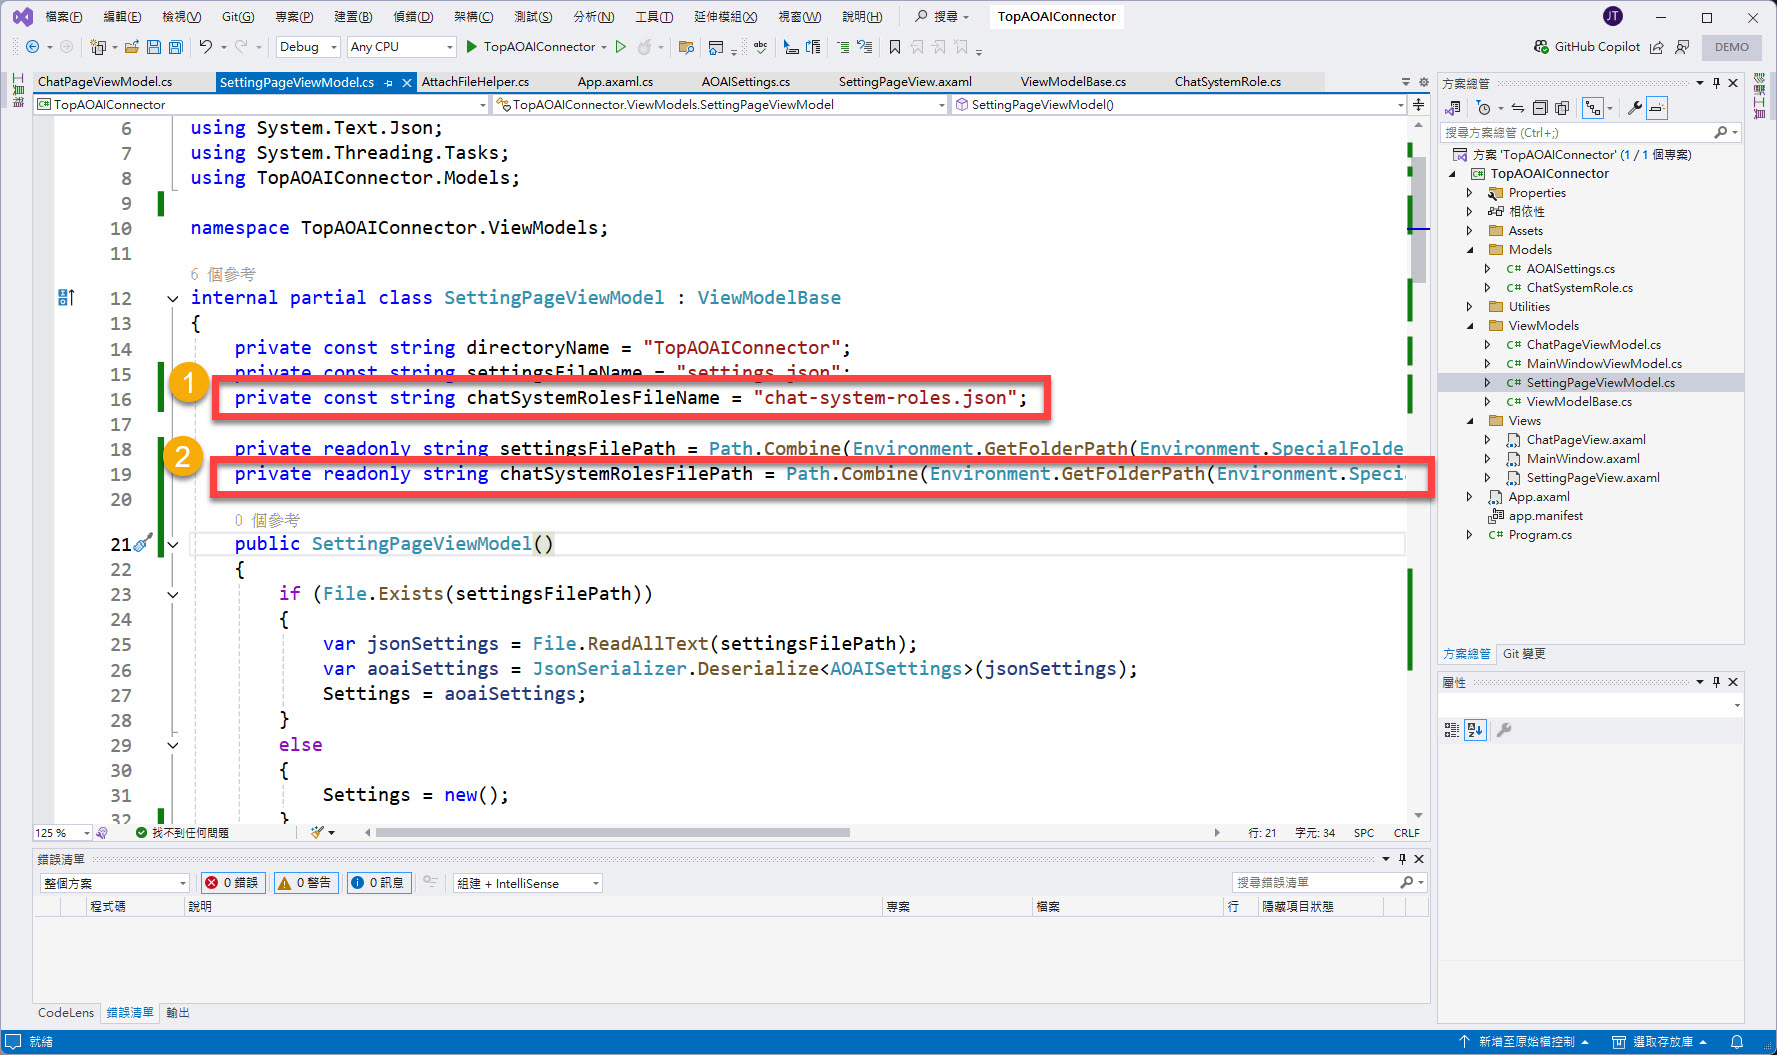Toggle auto-hide pin on Solution Explorer panel
Screen dimensions: 1777x1055
click(1716, 83)
